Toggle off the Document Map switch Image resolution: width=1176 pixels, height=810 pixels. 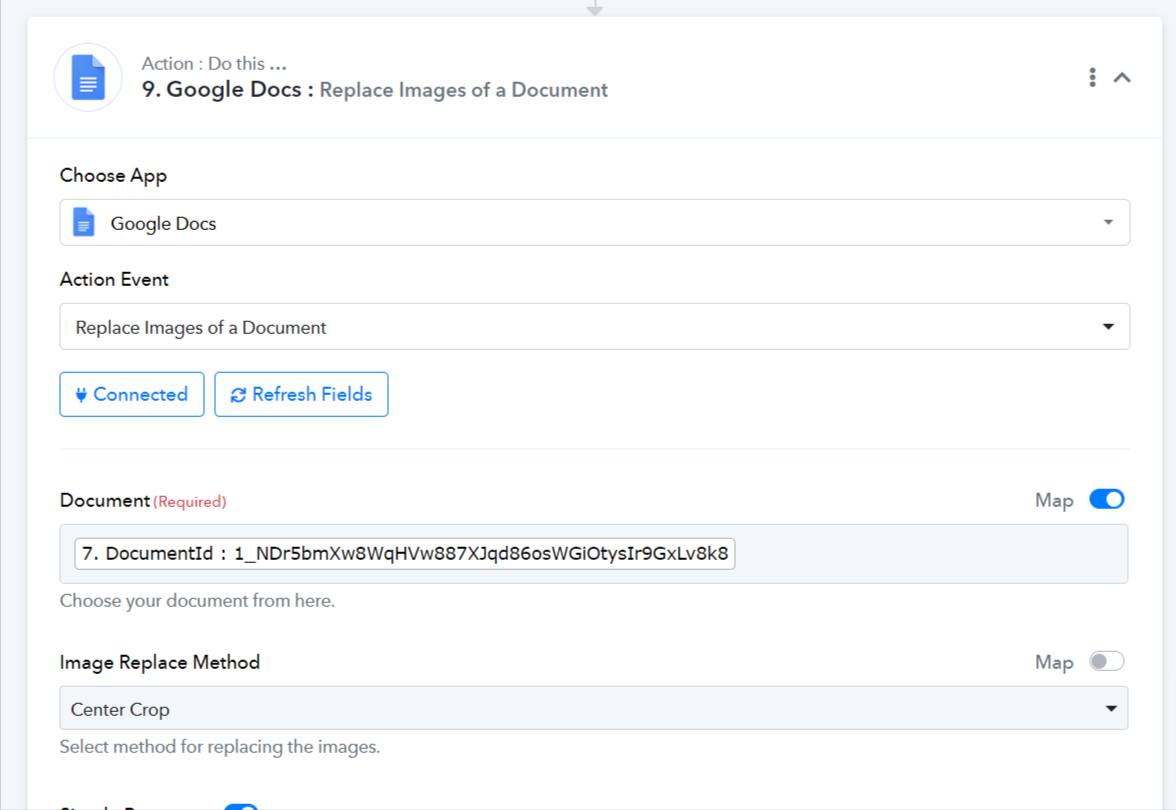[1106, 500]
